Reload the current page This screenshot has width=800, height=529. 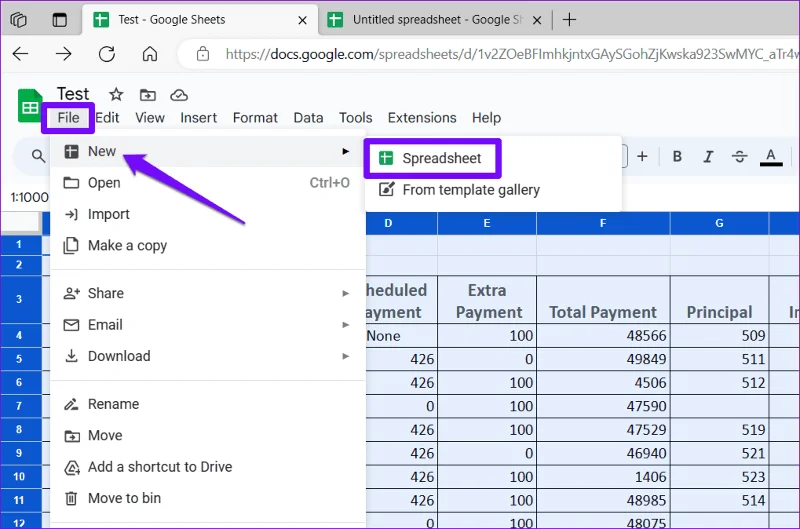pos(107,54)
